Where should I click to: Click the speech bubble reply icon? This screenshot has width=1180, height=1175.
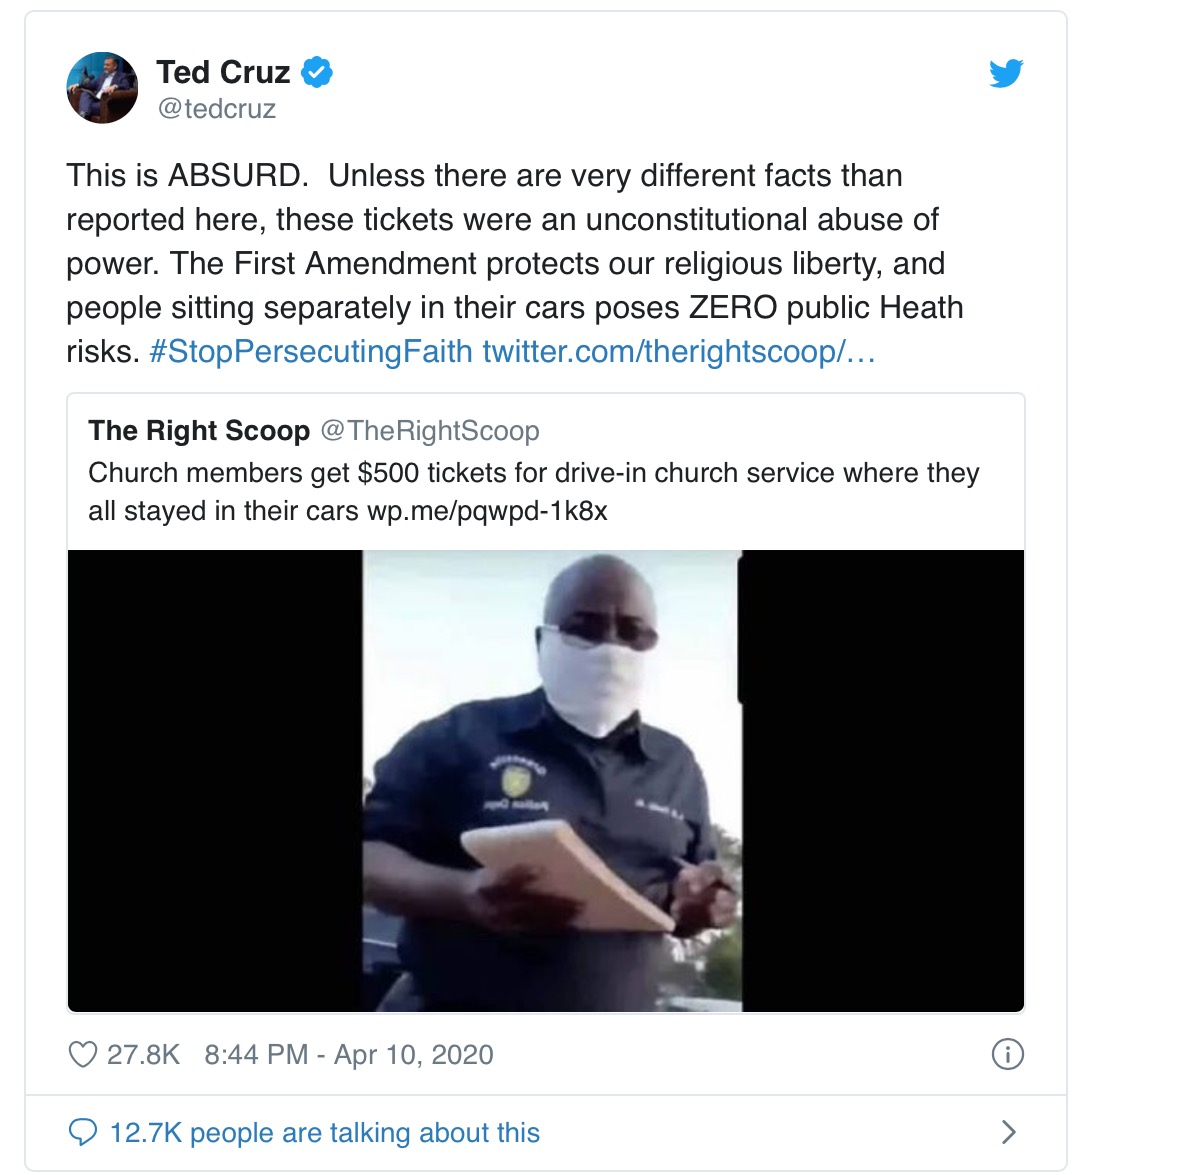click(83, 1132)
